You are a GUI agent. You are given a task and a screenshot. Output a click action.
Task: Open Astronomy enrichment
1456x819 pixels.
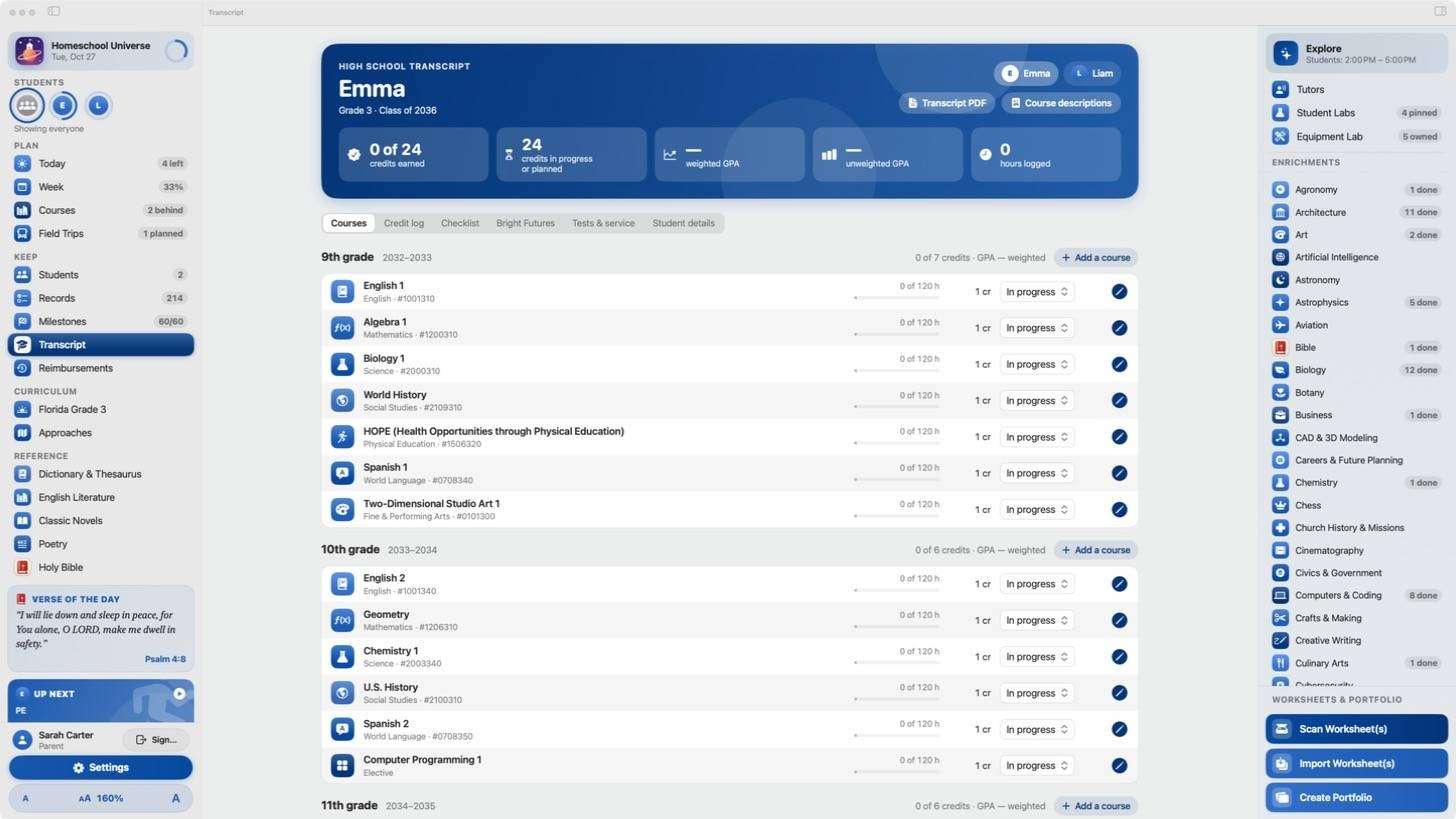click(1355, 280)
